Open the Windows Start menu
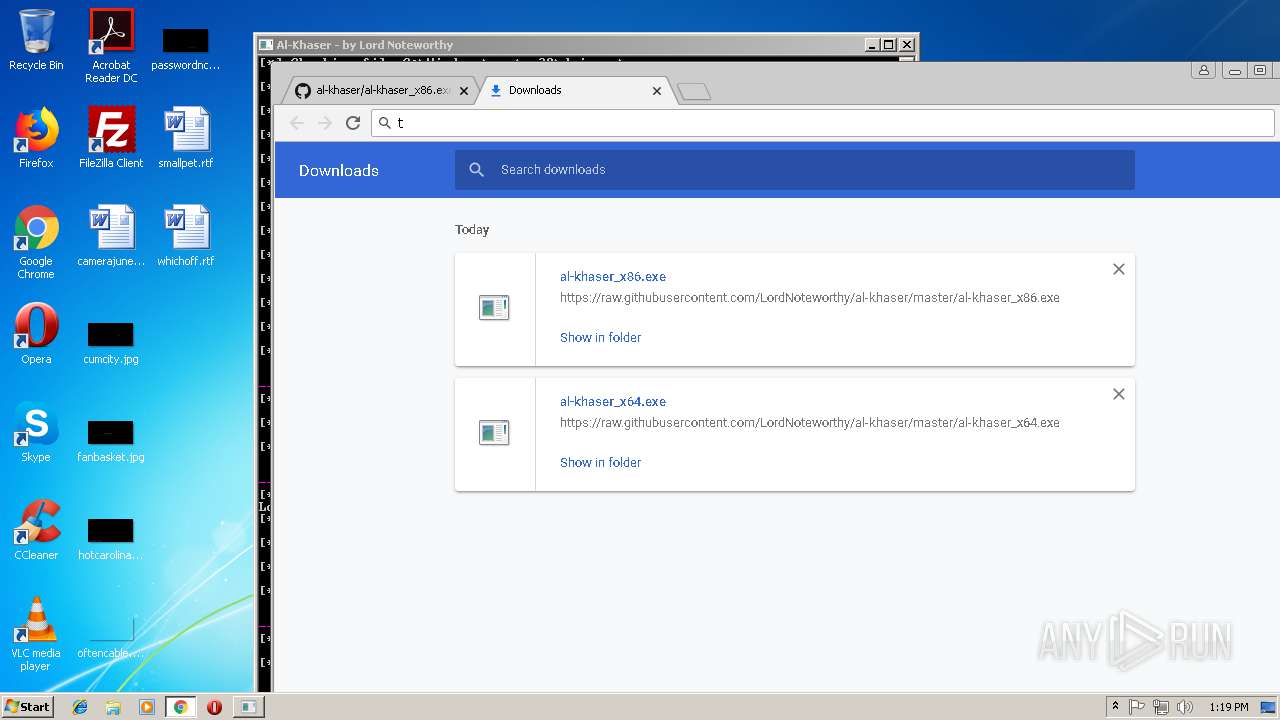Image resolution: width=1280 pixels, height=720 pixels. pyautogui.click(x=27, y=707)
